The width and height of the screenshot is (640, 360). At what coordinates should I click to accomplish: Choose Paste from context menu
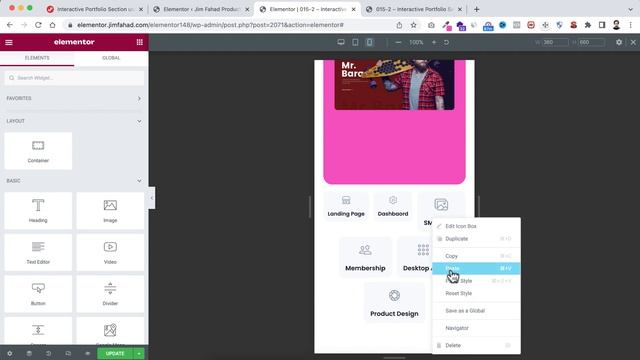coord(476,268)
